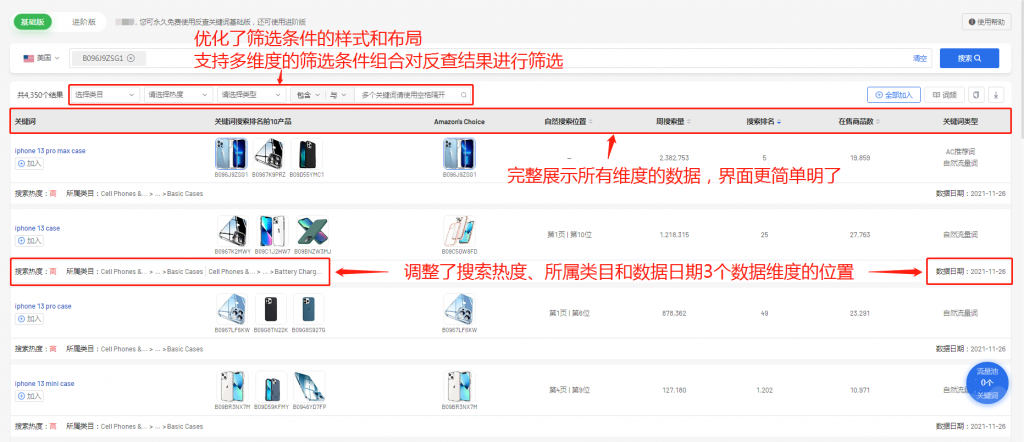Click 清空 to clear the search box
This screenshot has height=442, width=1024.
point(920,58)
